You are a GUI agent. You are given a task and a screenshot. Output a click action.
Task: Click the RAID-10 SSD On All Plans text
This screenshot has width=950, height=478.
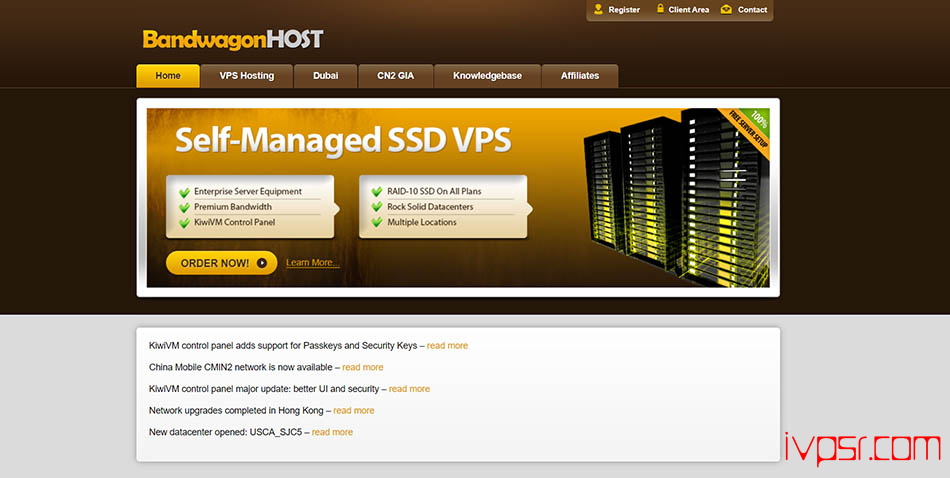pyautogui.click(x=434, y=191)
